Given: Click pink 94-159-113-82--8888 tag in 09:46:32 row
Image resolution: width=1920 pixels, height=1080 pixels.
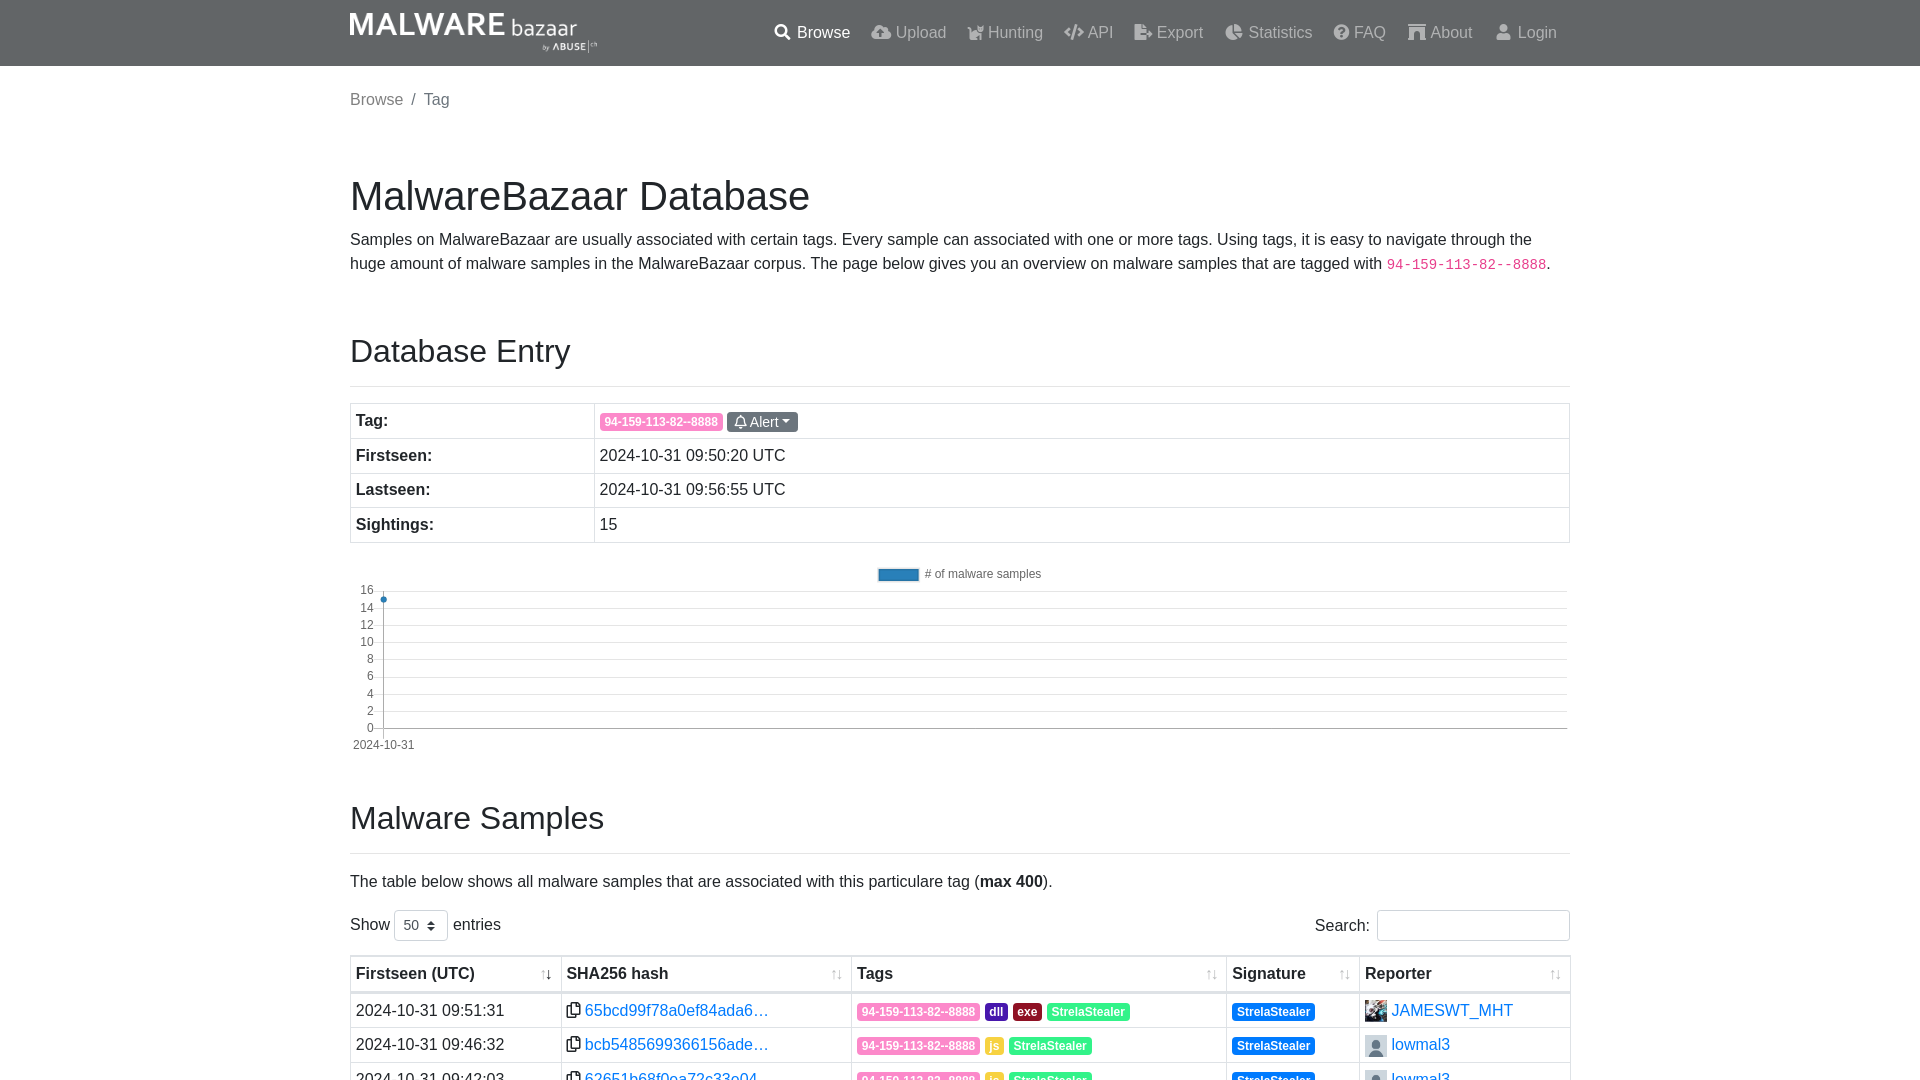Looking at the screenshot, I should (918, 1046).
